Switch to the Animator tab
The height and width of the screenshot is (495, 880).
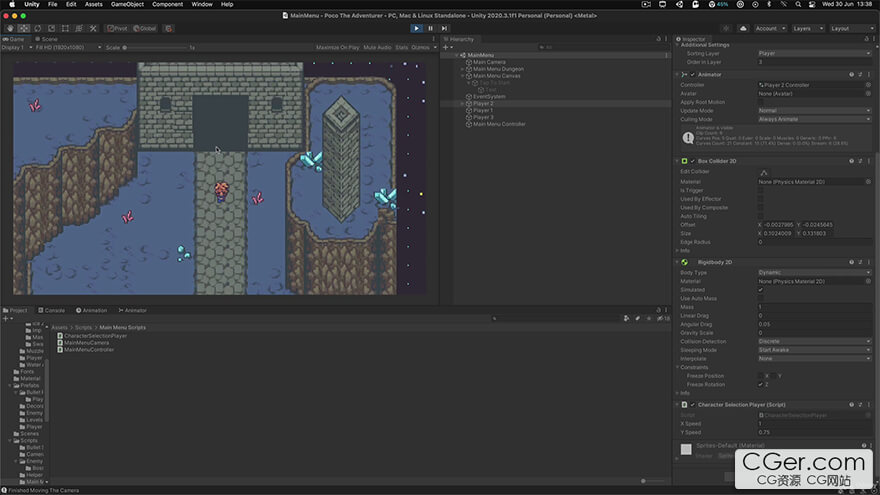[132, 310]
